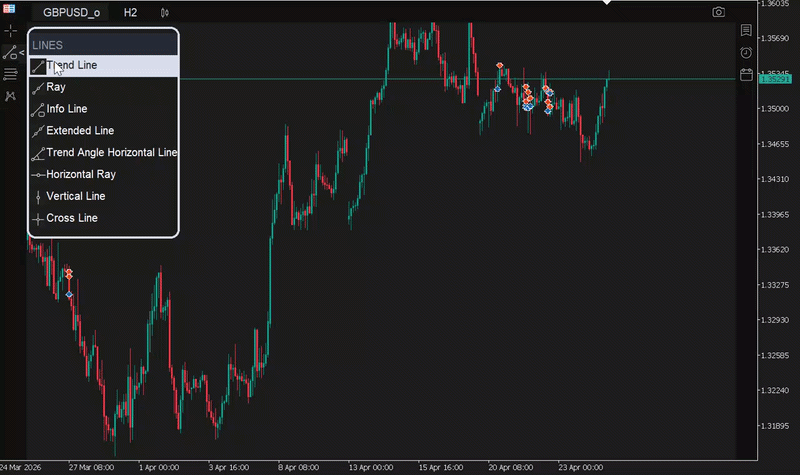The height and width of the screenshot is (475, 800).
Task: Open the Fibonacci levels tool group
Action: pos(10,74)
